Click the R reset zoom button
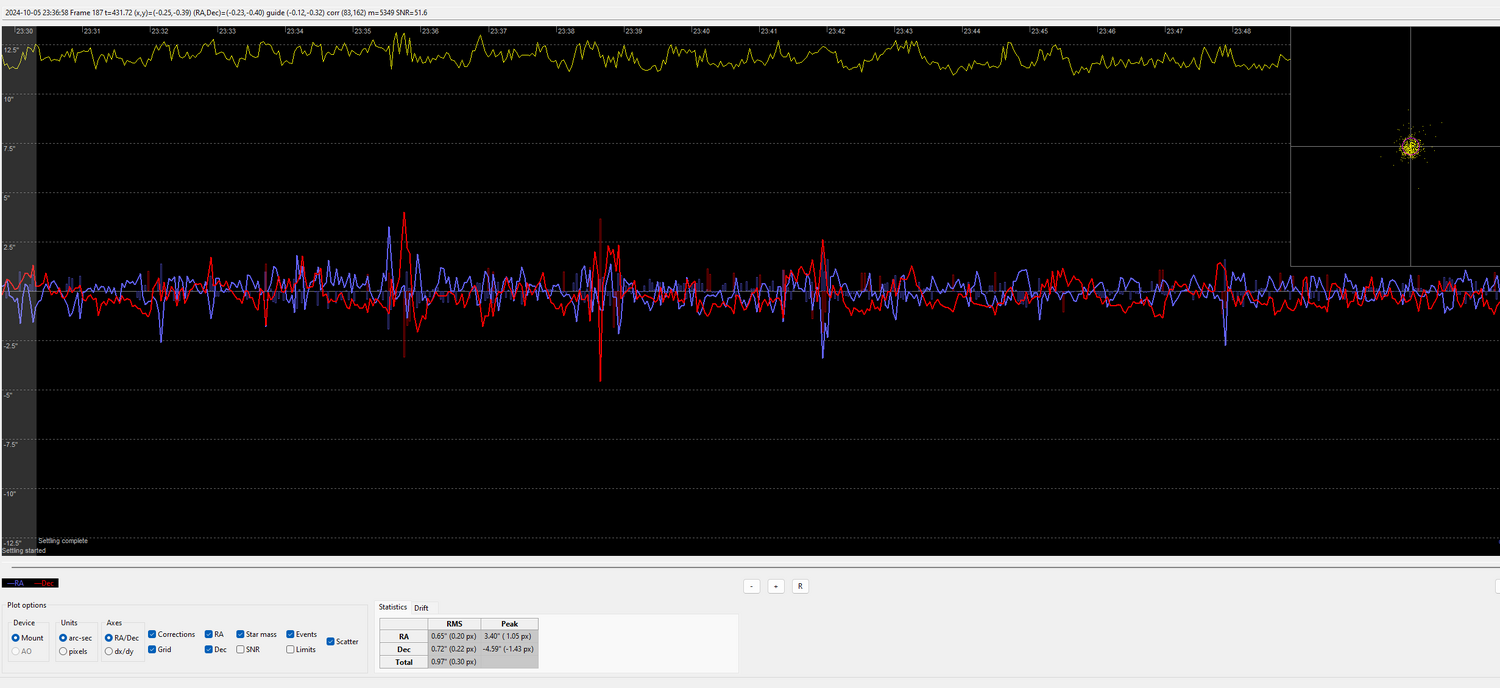Screen dimensions: 1500x688 [800, 586]
